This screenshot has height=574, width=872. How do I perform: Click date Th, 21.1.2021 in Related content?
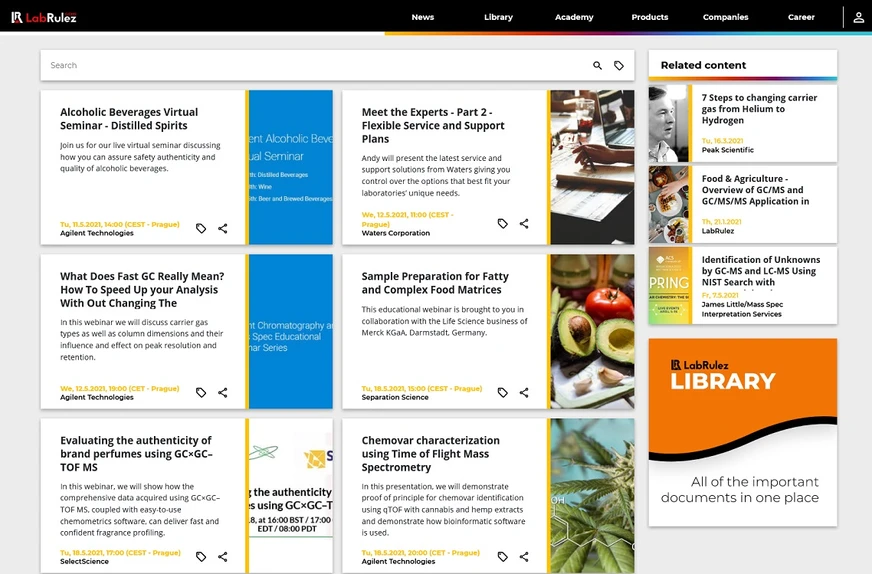721,221
